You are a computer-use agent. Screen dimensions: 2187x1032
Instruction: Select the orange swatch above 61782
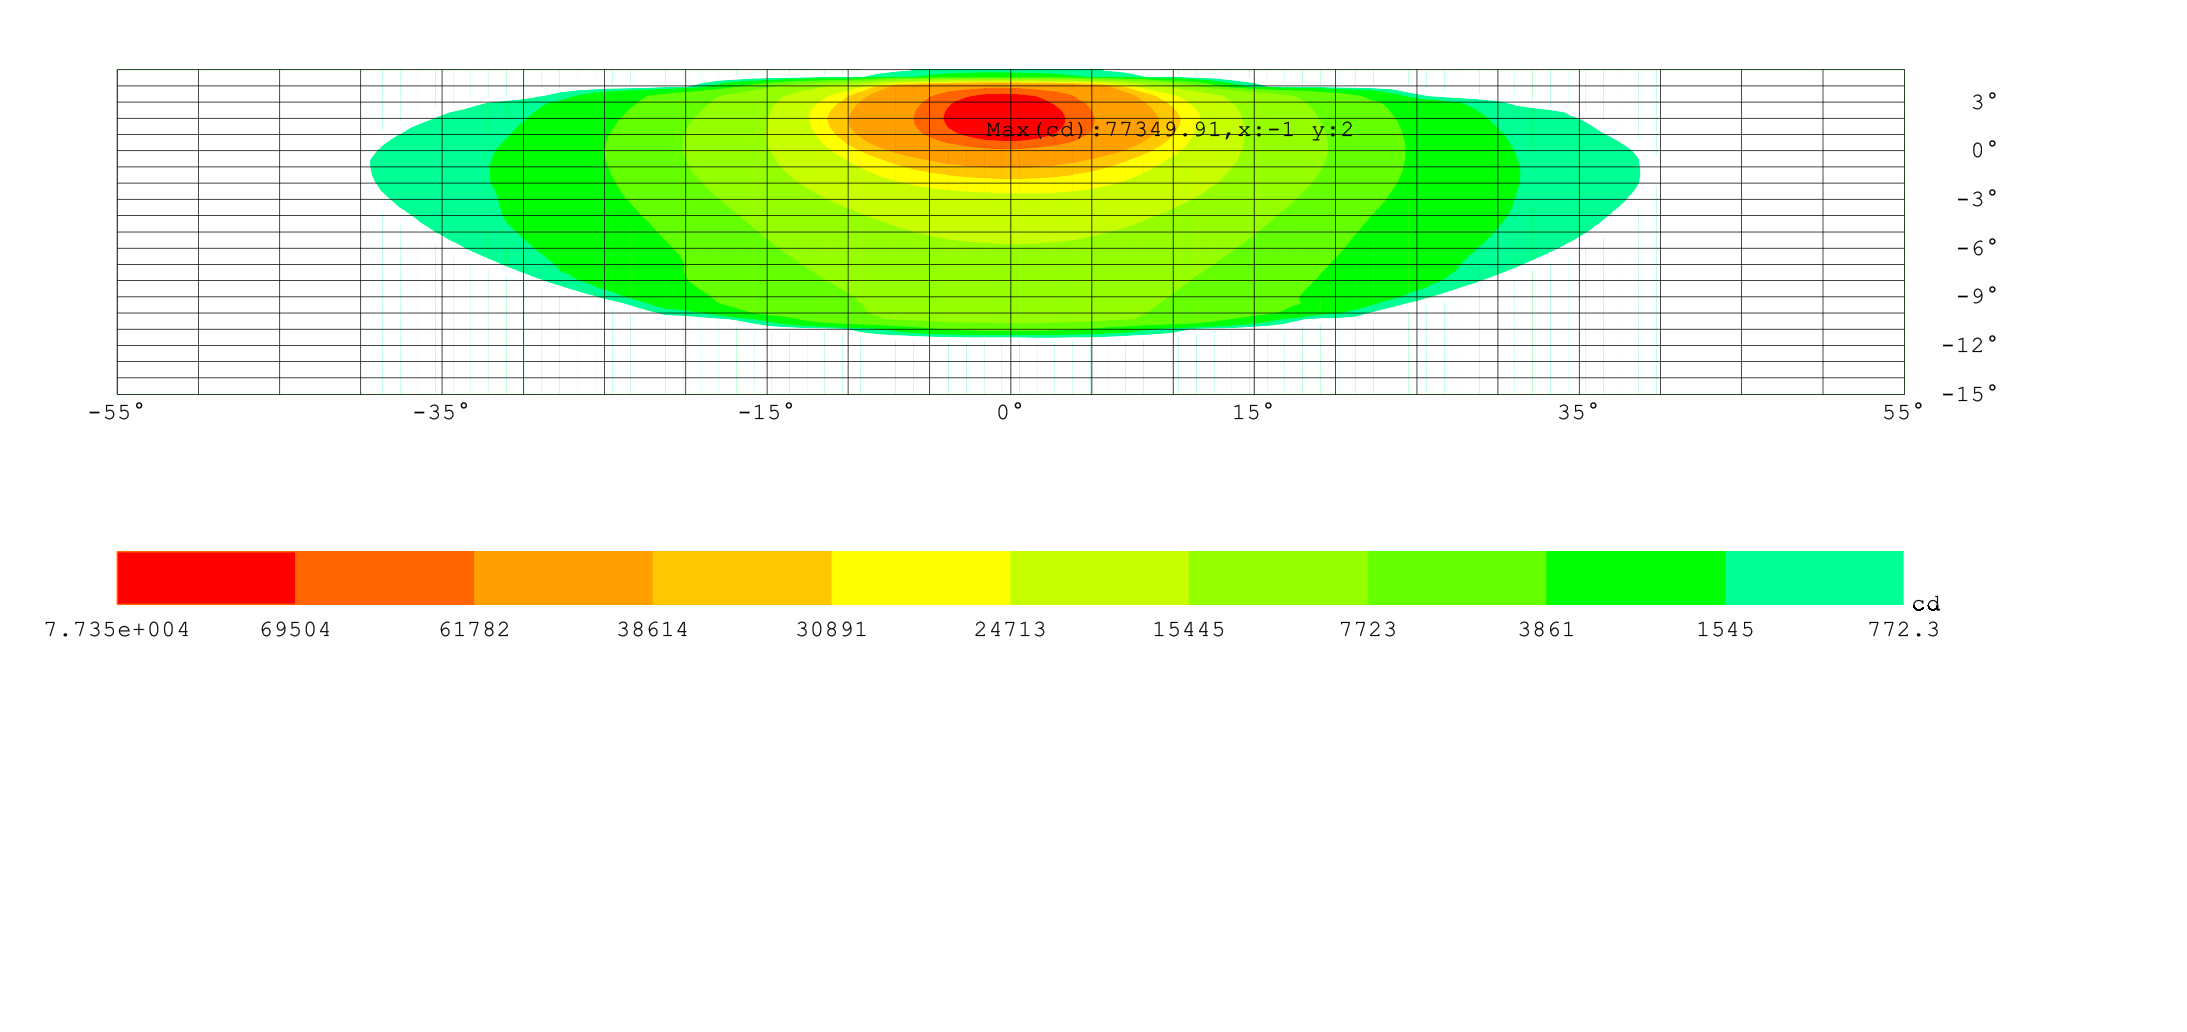point(563,578)
